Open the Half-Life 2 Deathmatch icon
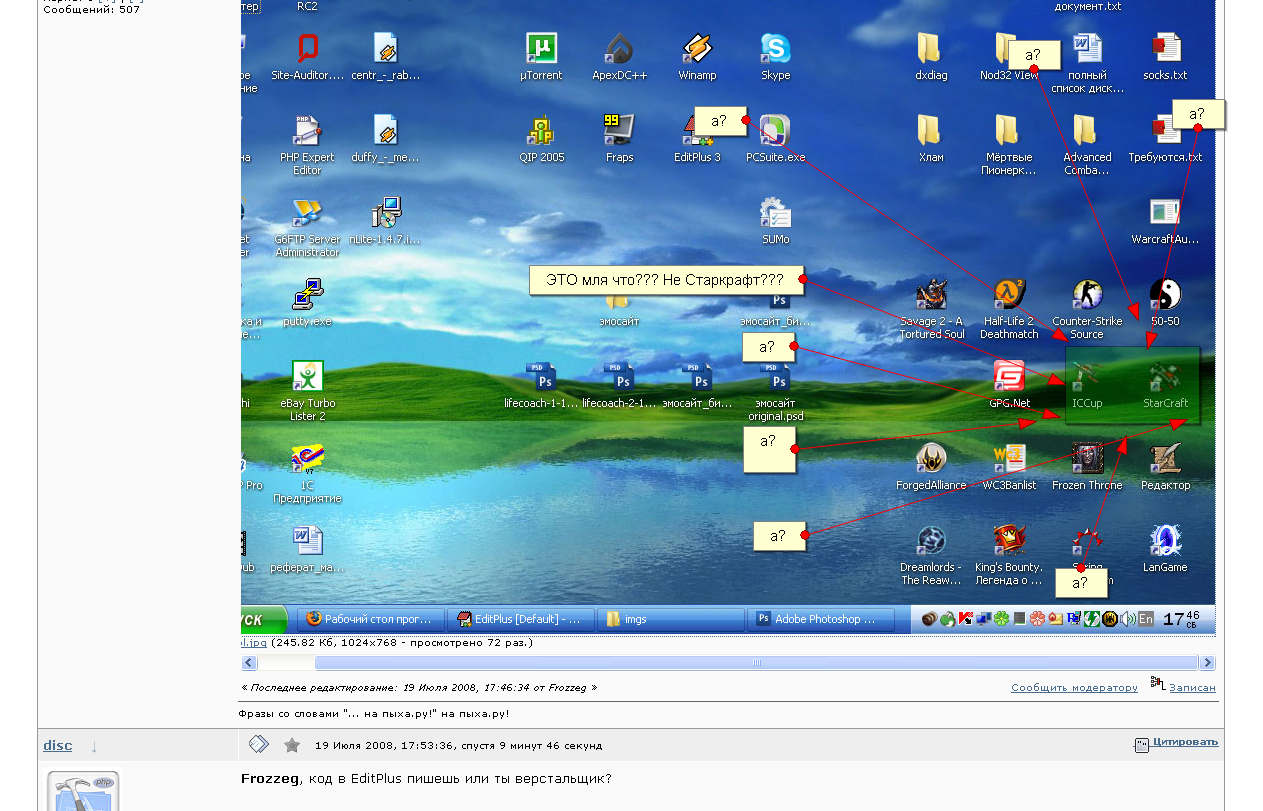This screenshot has width=1263, height=811. [1009, 296]
